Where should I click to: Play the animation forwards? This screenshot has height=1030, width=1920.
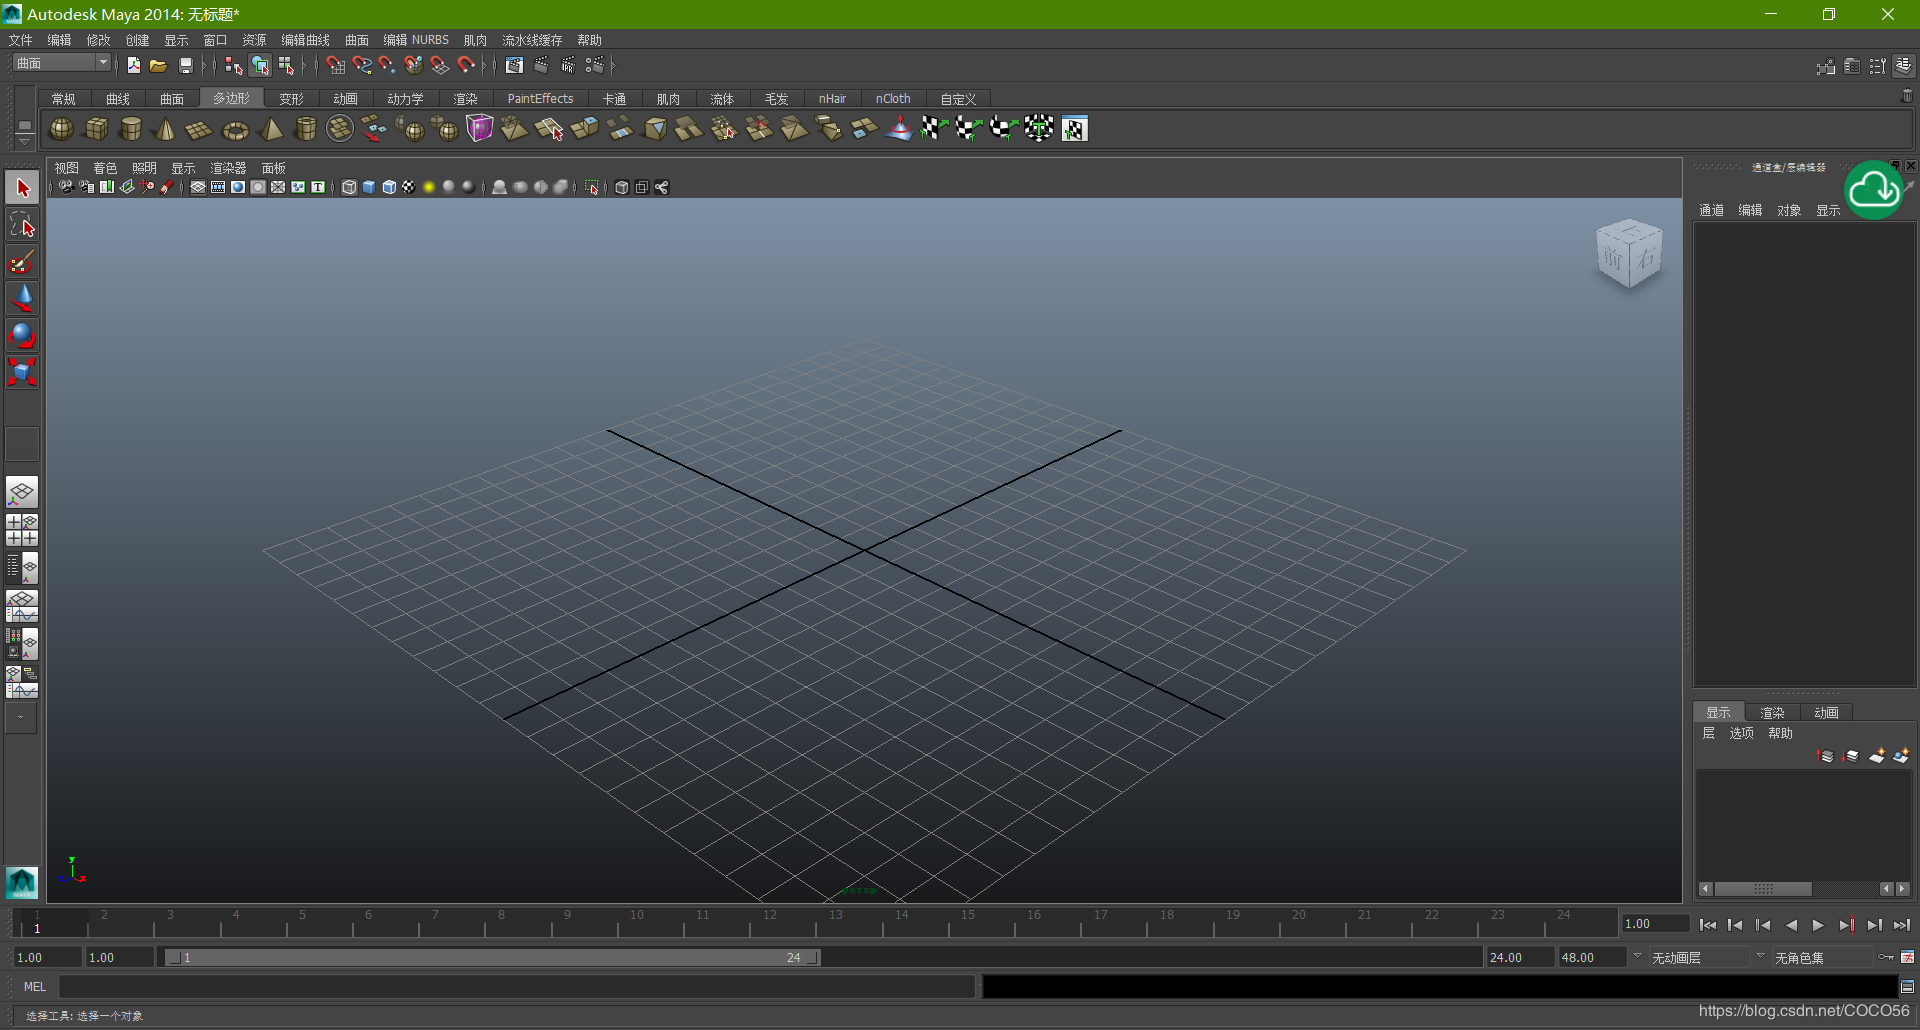1818,925
